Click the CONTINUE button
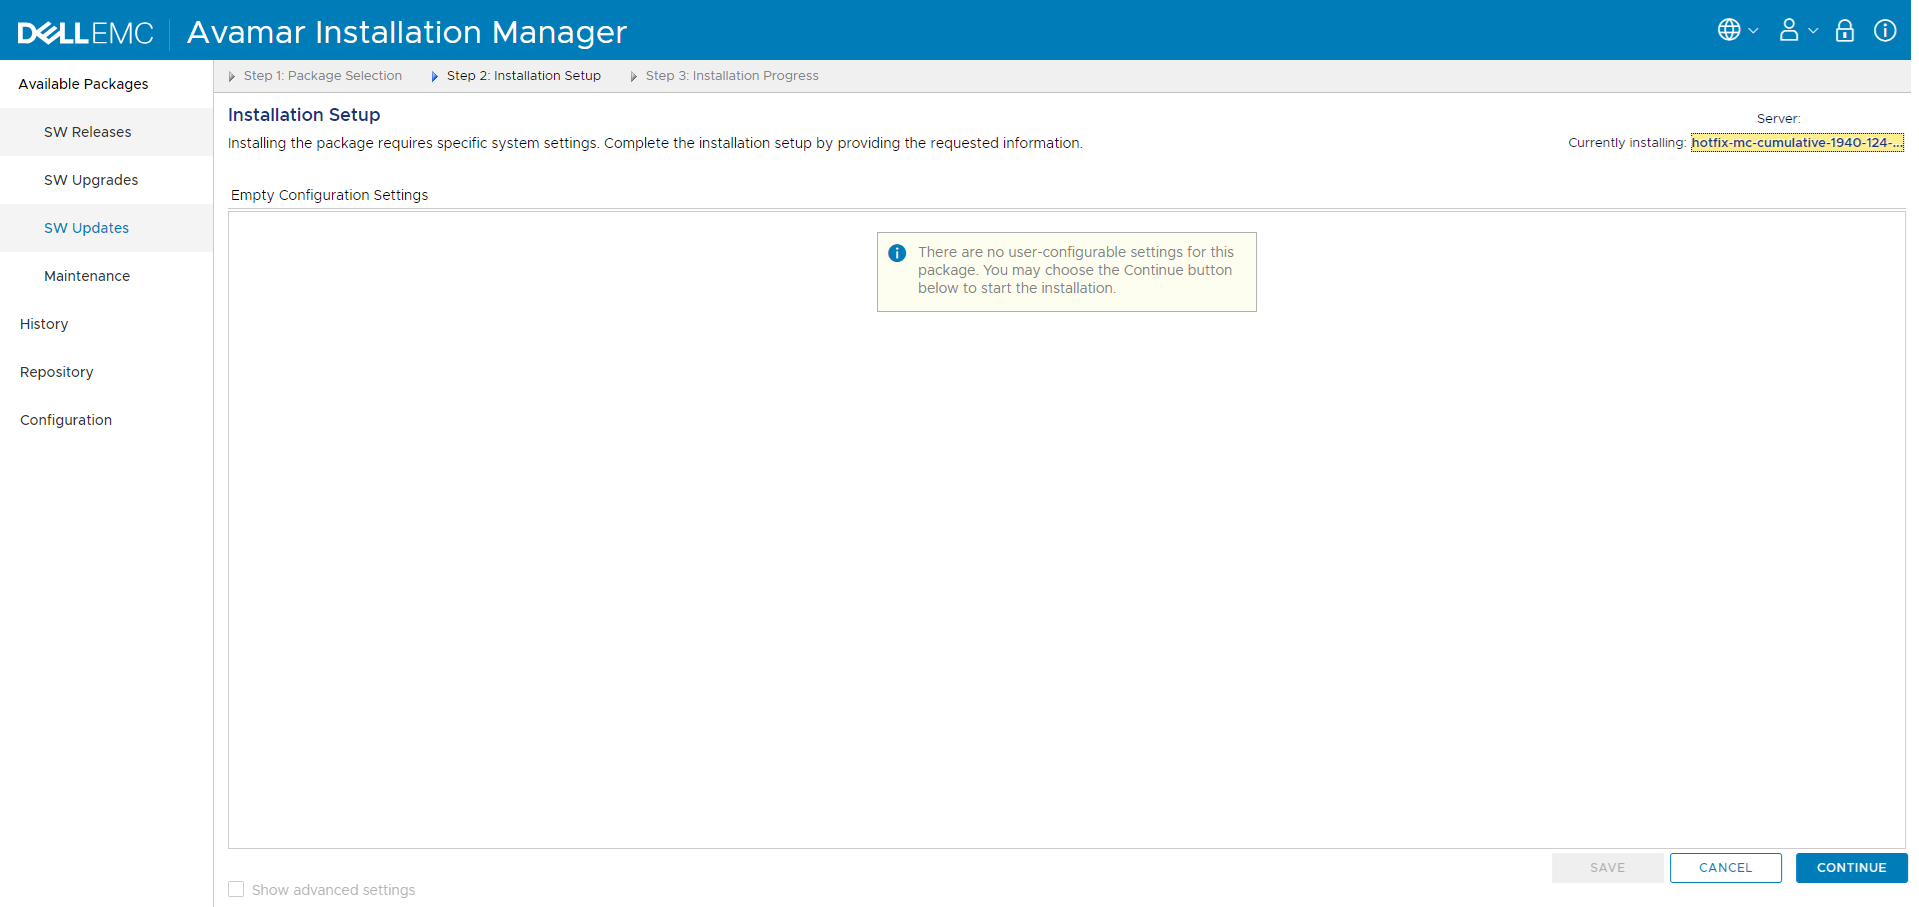 1851,867
